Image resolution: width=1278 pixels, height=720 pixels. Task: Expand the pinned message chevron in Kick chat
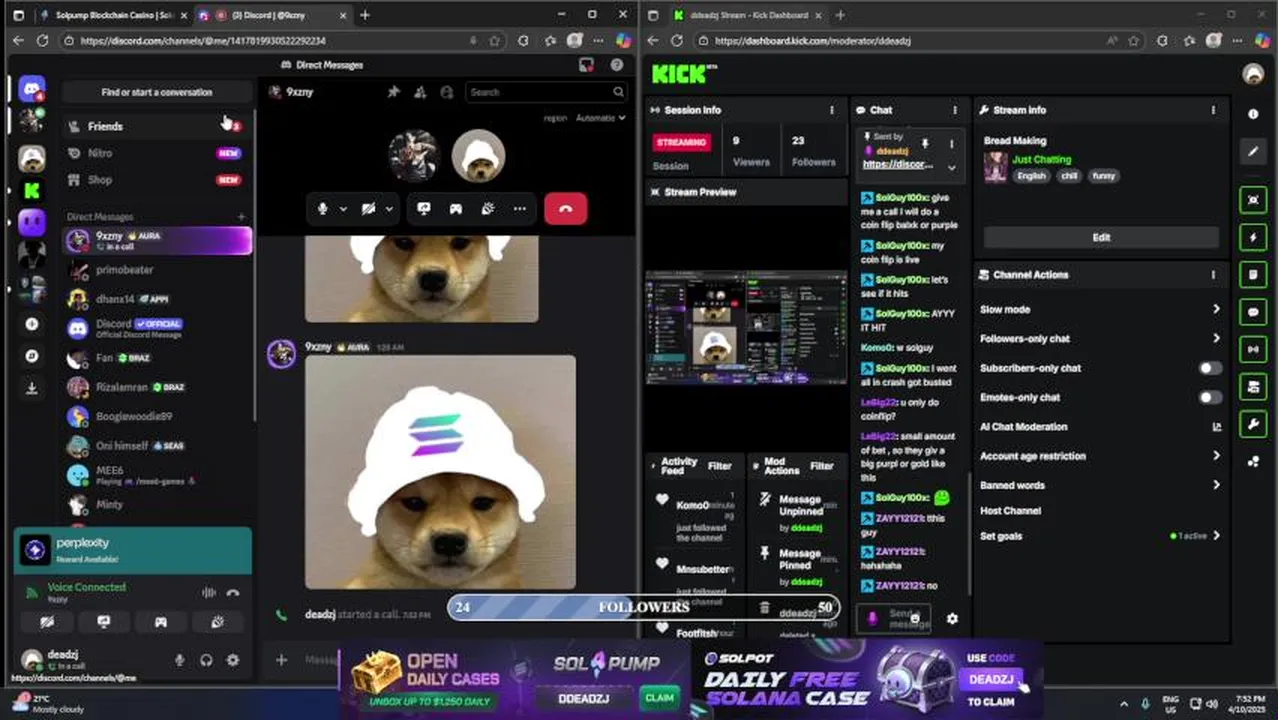(951, 168)
